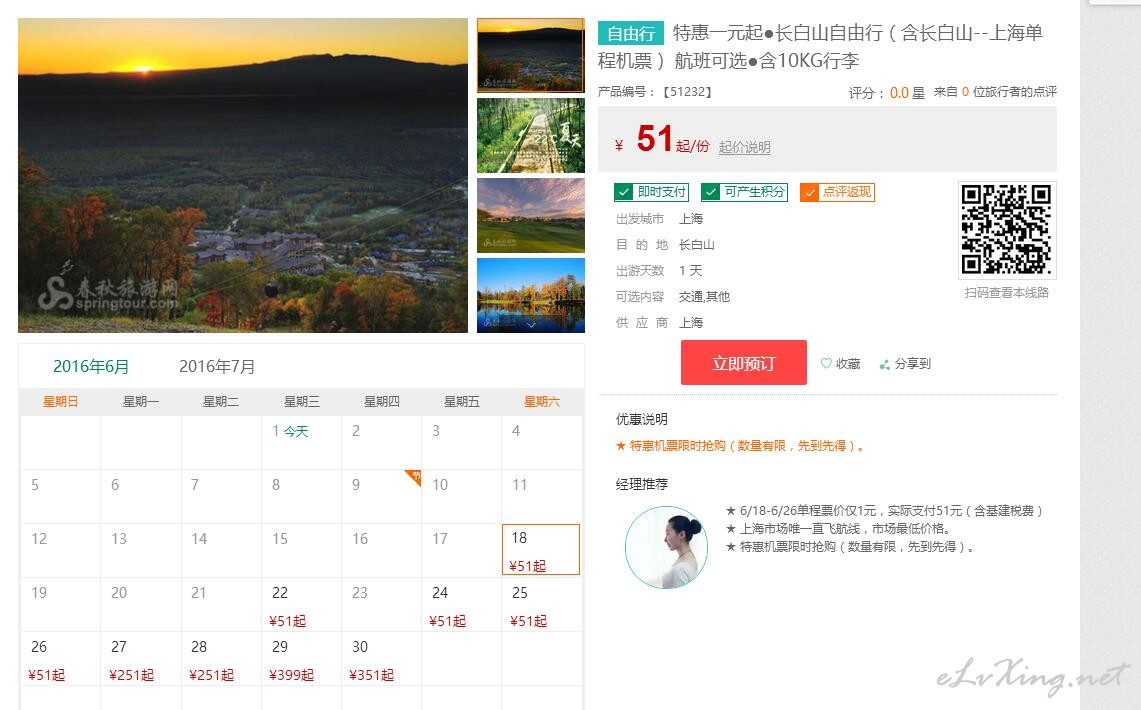Toggle the 即时支付 checkbox
The image size is (1141, 710).
[623, 192]
